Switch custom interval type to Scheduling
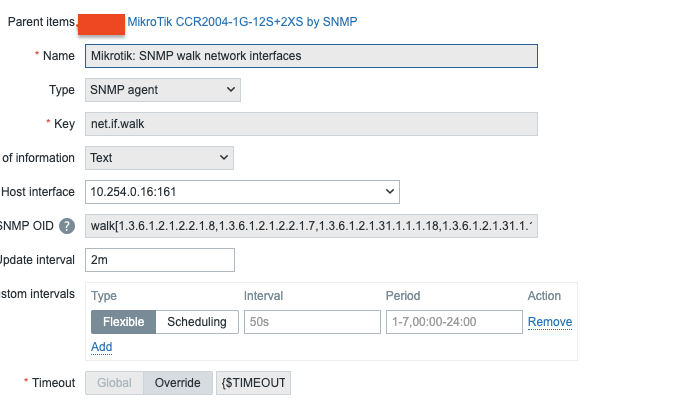674x405 pixels. [x=198, y=322]
